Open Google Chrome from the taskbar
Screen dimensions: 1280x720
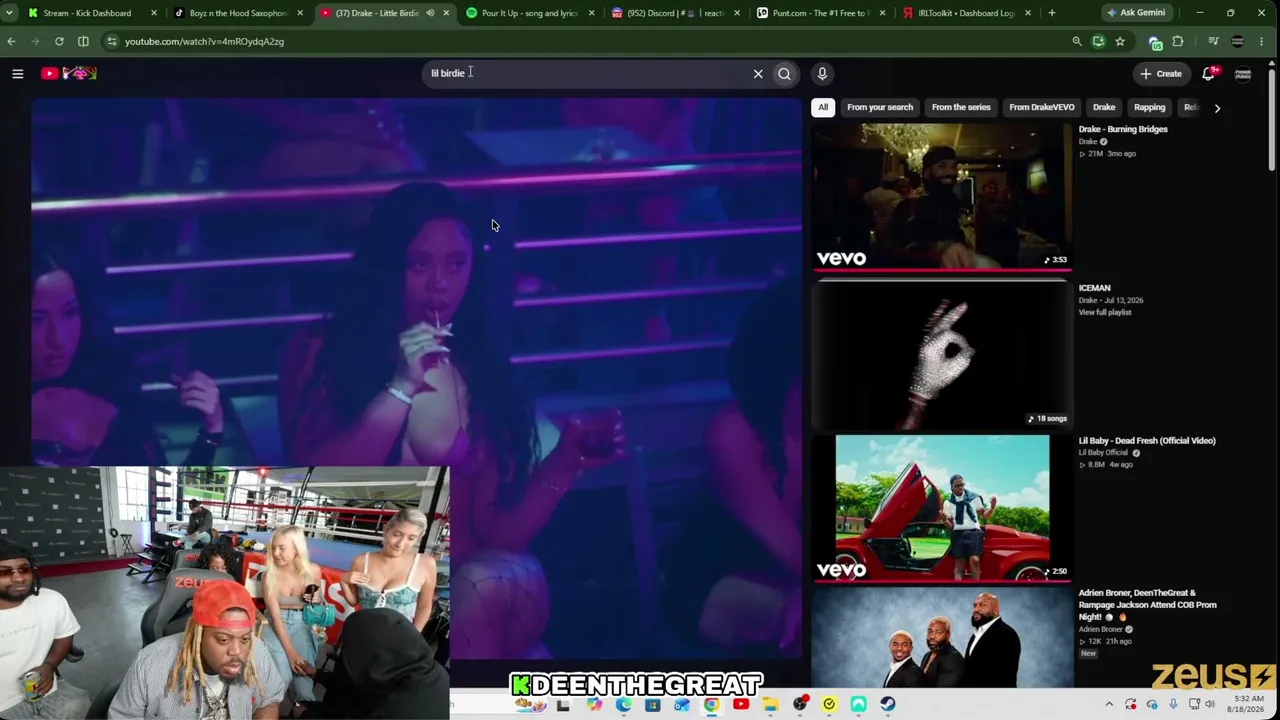coord(711,705)
